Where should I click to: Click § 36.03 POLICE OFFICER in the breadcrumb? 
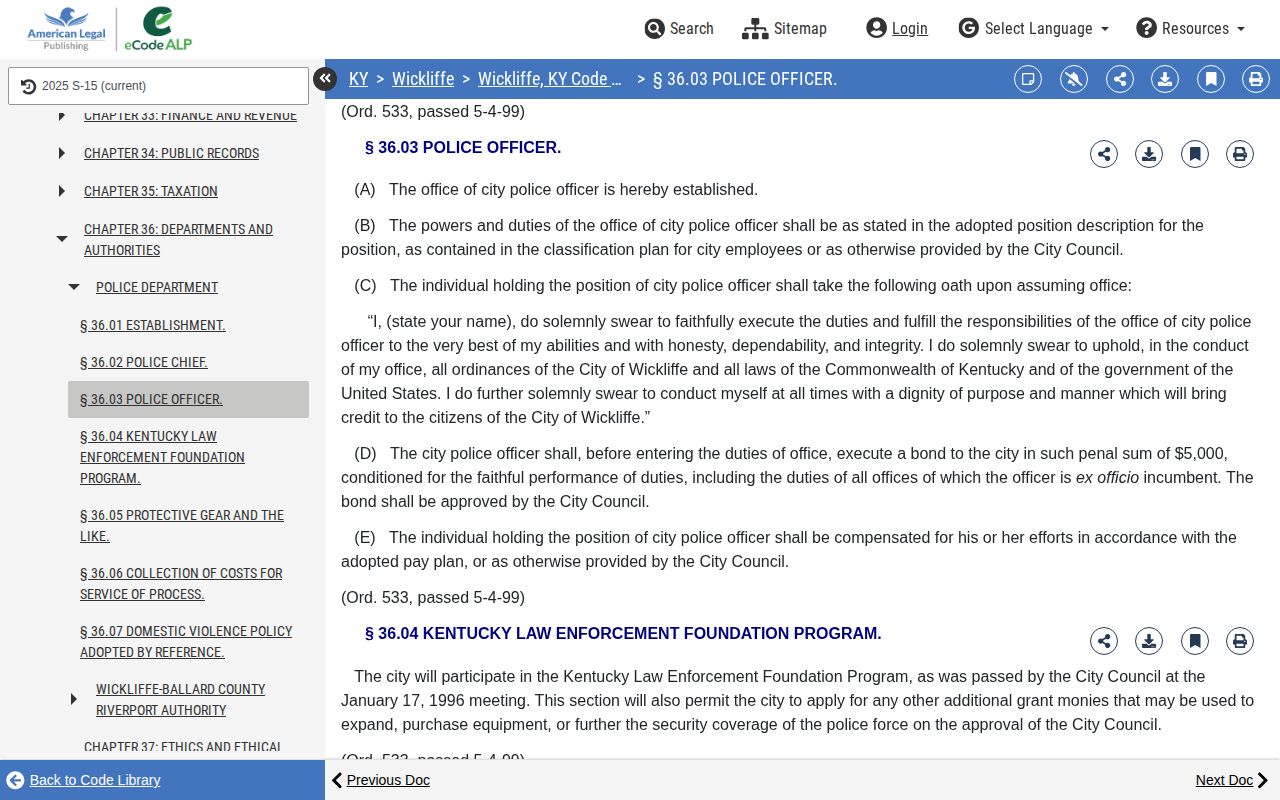pyautogui.click(x=745, y=79)
